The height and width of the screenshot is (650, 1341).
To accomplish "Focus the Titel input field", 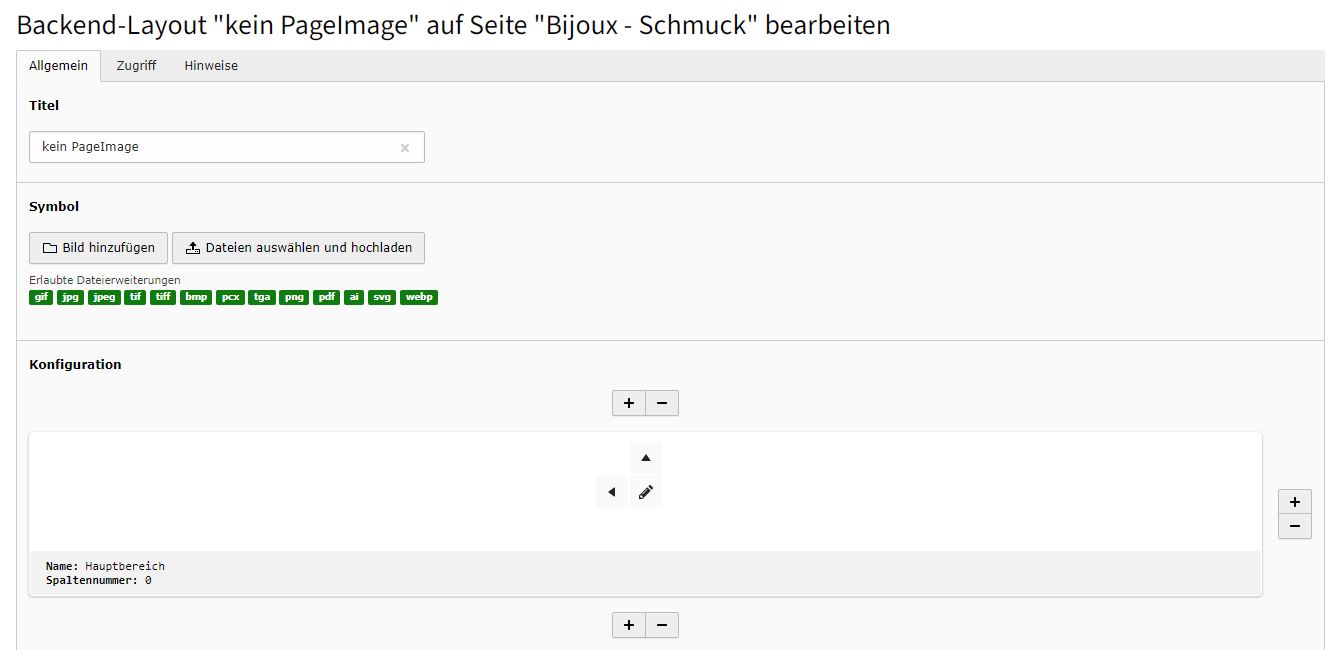I will coord(227,147).
